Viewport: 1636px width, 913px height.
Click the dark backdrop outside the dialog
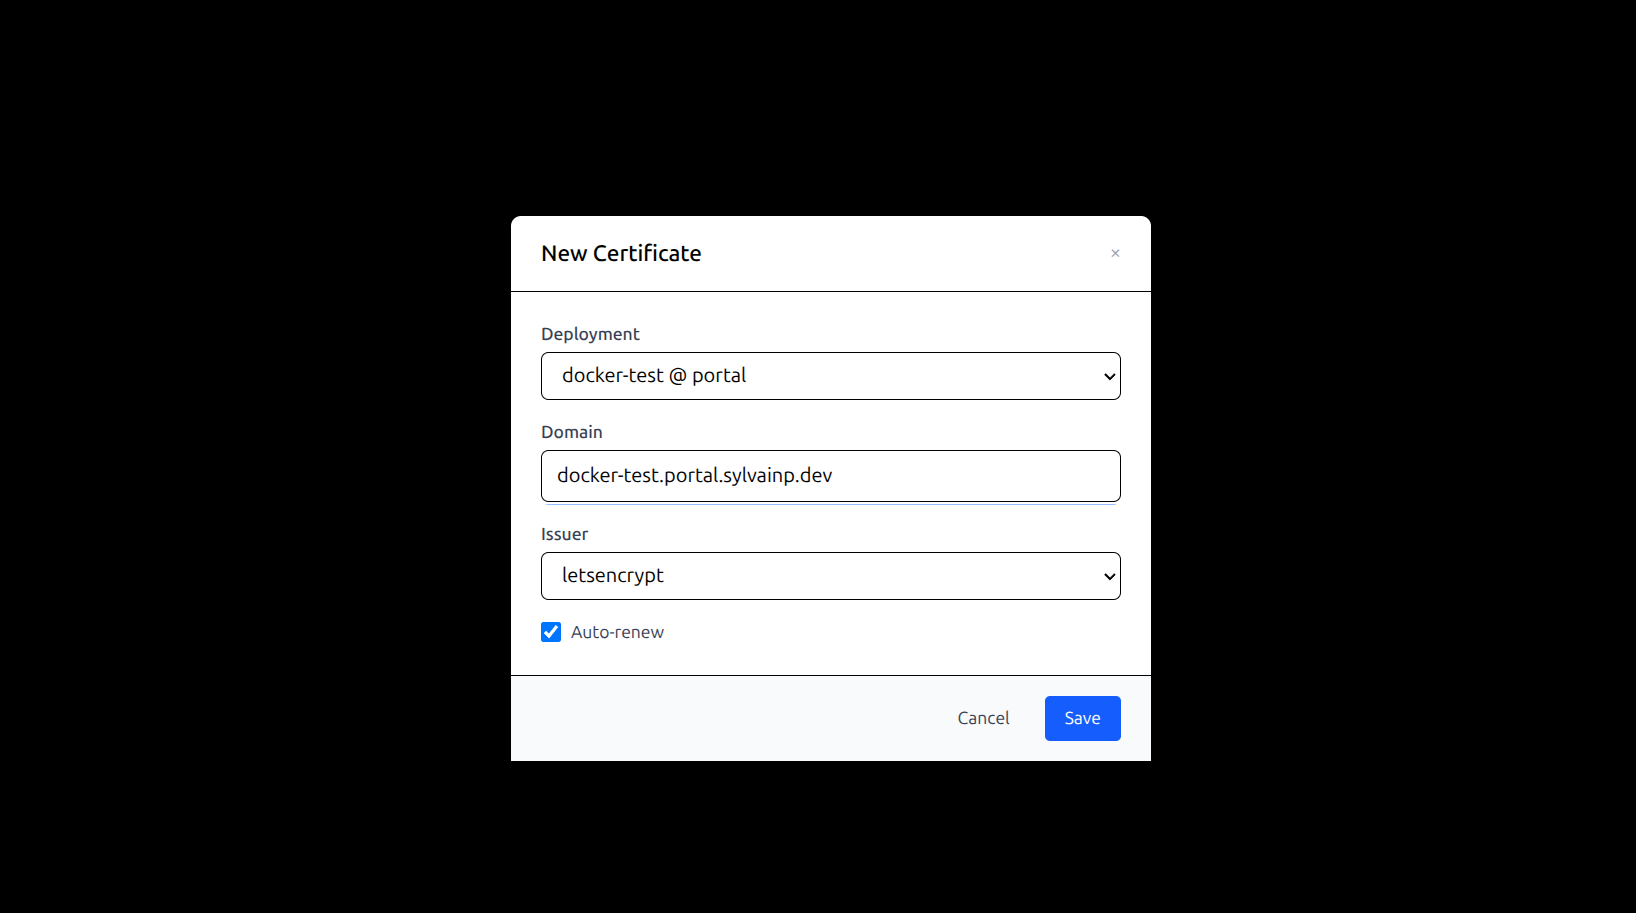pos(250,450)
